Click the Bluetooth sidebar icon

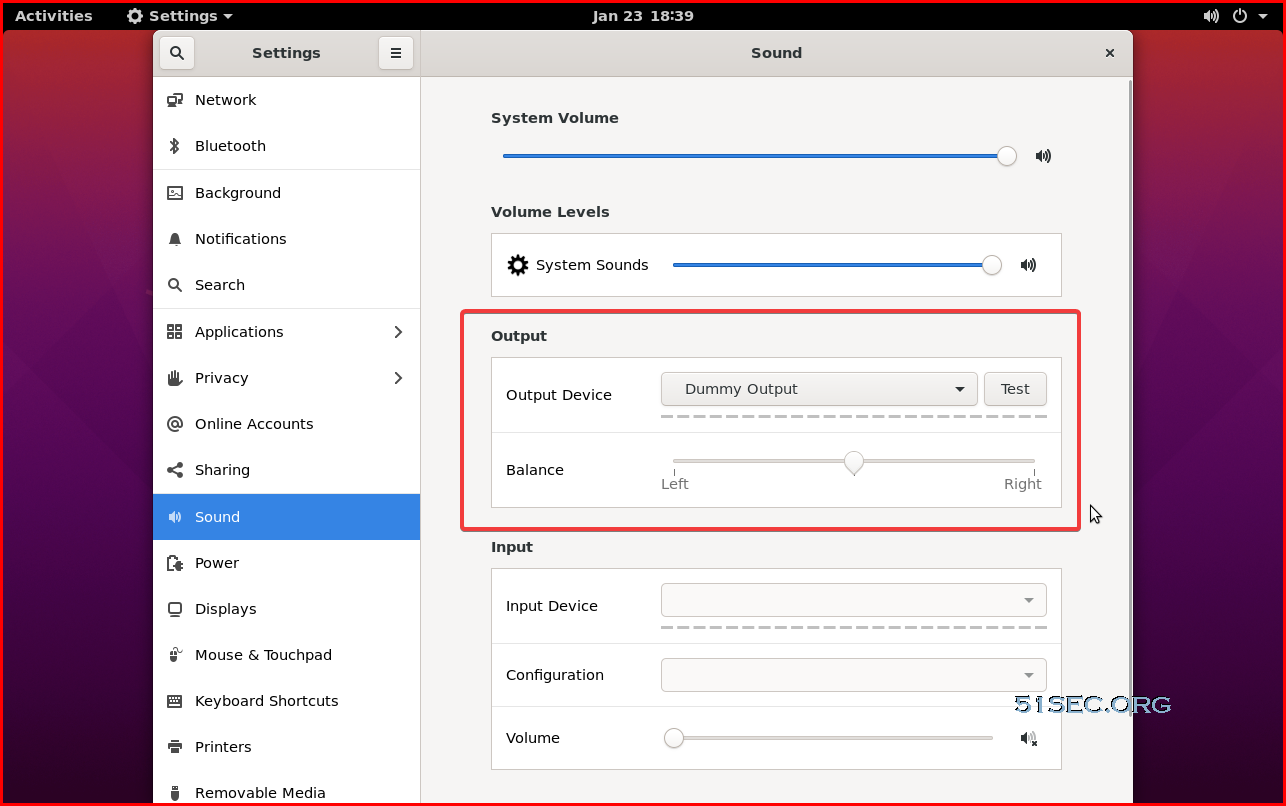[x=174, y=146]
